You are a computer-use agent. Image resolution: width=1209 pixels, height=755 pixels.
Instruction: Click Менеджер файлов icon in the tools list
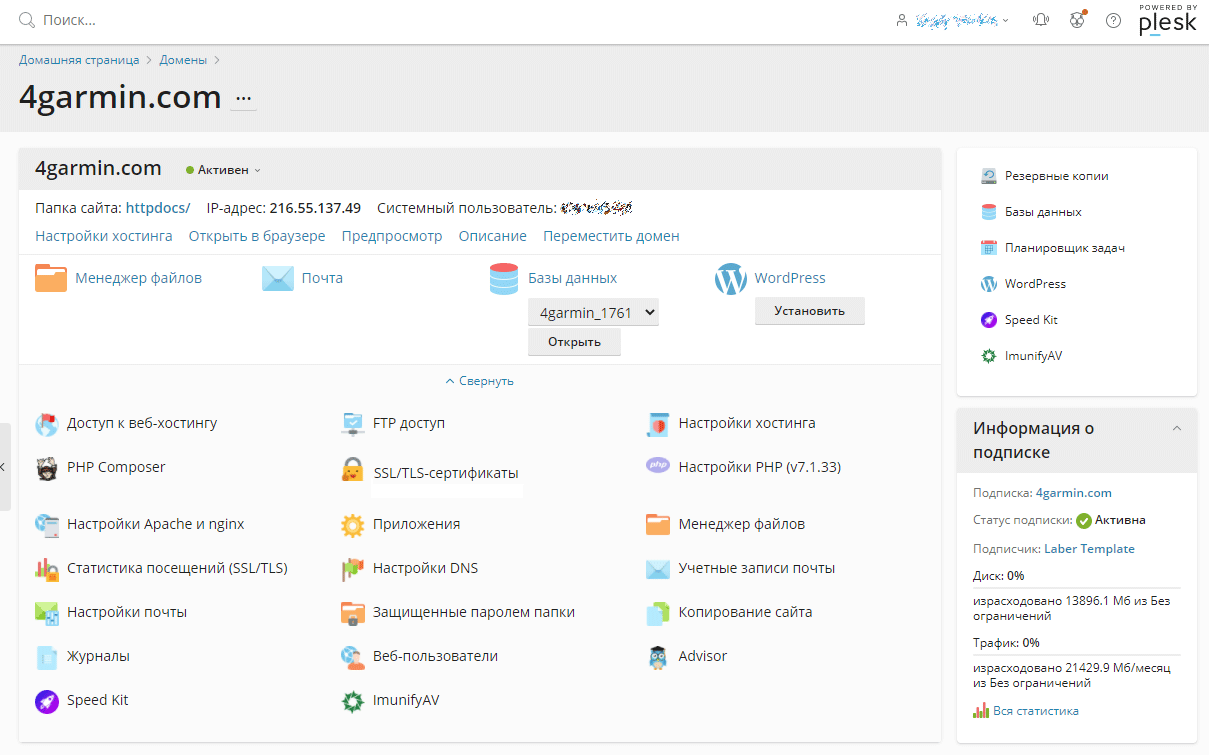[658, 525]
